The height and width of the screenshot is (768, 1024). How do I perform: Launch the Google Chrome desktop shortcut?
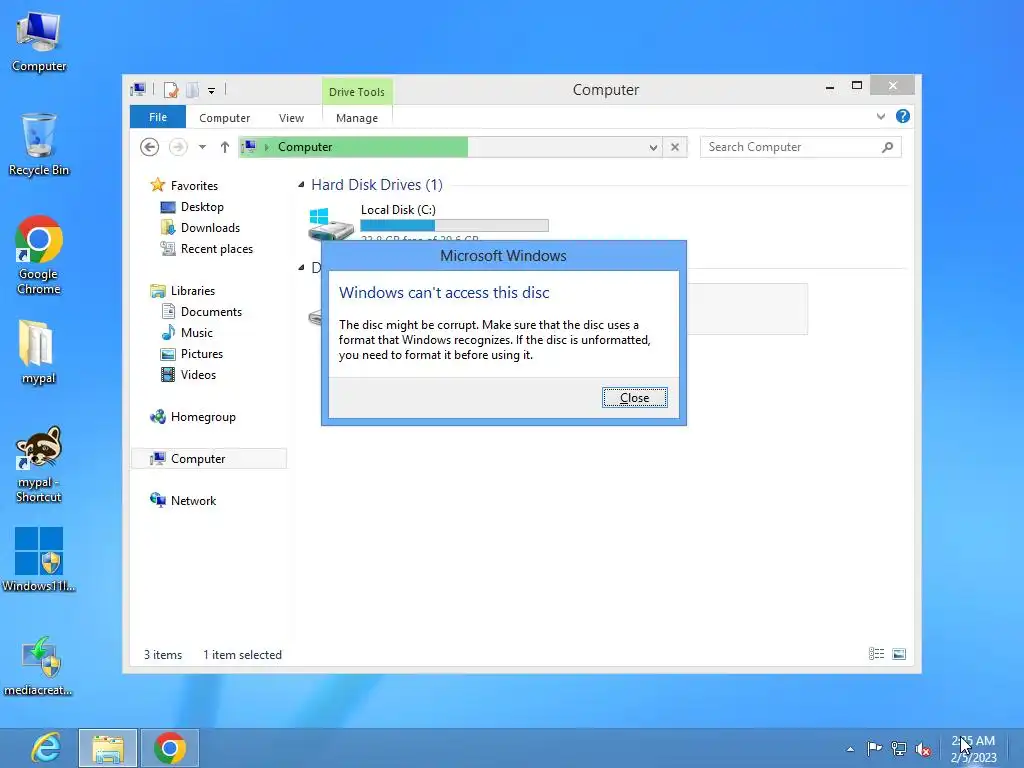click(x=39, y=255)
